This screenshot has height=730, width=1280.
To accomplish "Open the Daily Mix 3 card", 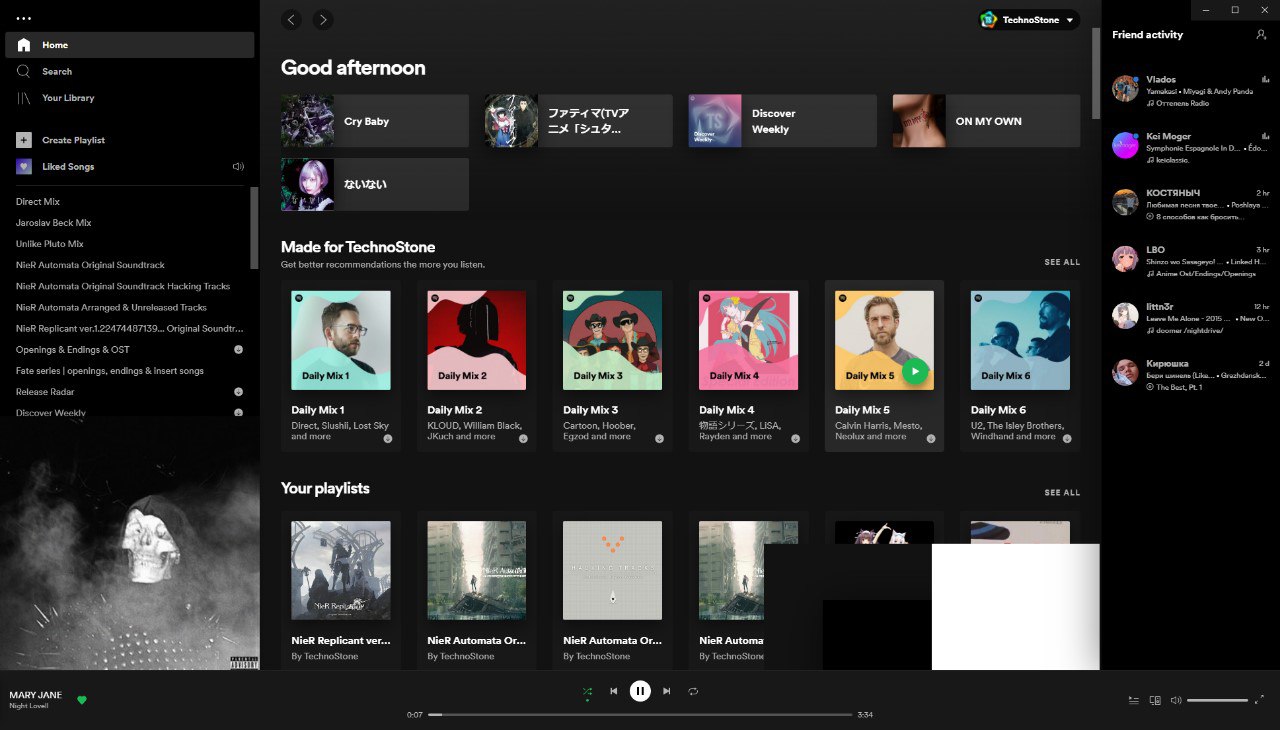I will (x=613, y=366).
